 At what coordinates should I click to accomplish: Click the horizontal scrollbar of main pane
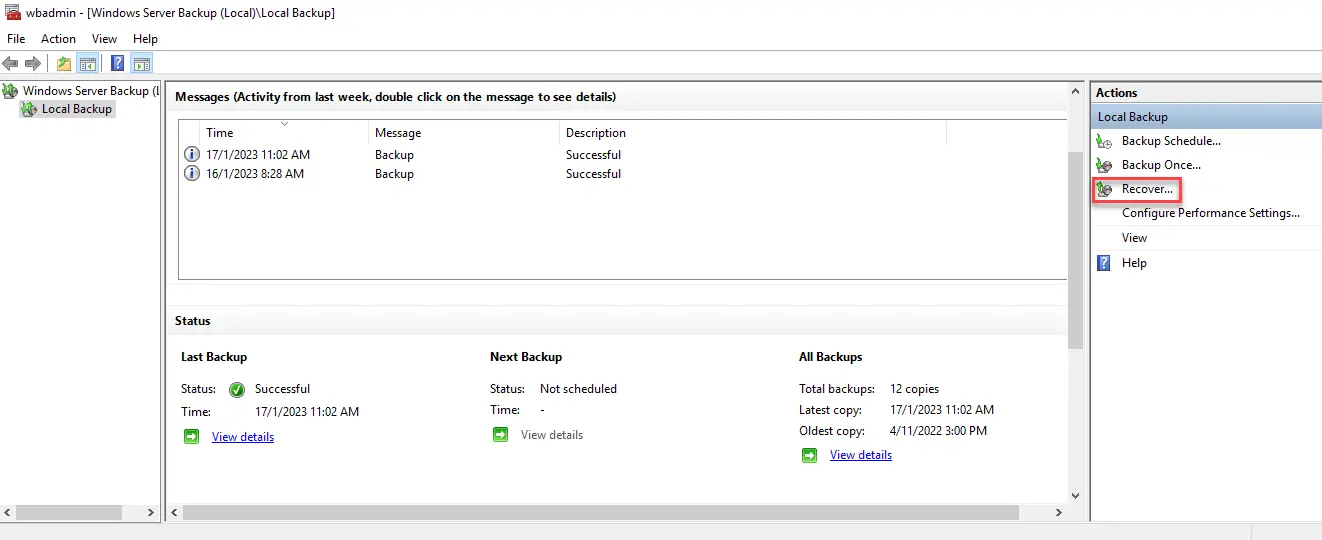(x=600, y=512)
